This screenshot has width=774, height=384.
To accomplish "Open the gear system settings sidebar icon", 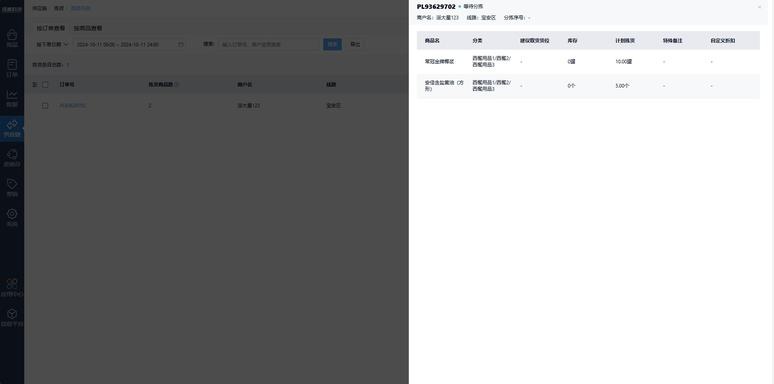I will click(x=12, y=214).
